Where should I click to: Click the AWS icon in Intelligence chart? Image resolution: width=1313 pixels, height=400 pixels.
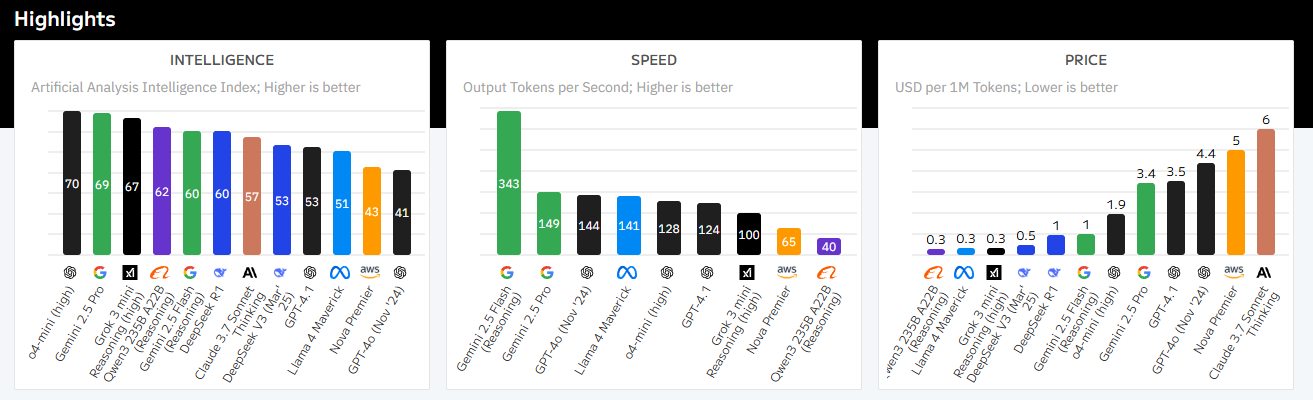pos(372,272)
